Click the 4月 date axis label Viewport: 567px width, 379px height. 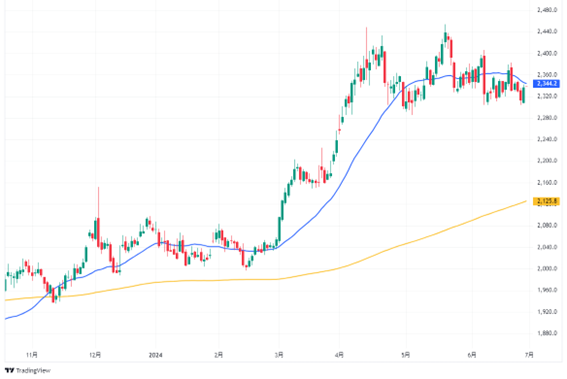tap(339, 355)
